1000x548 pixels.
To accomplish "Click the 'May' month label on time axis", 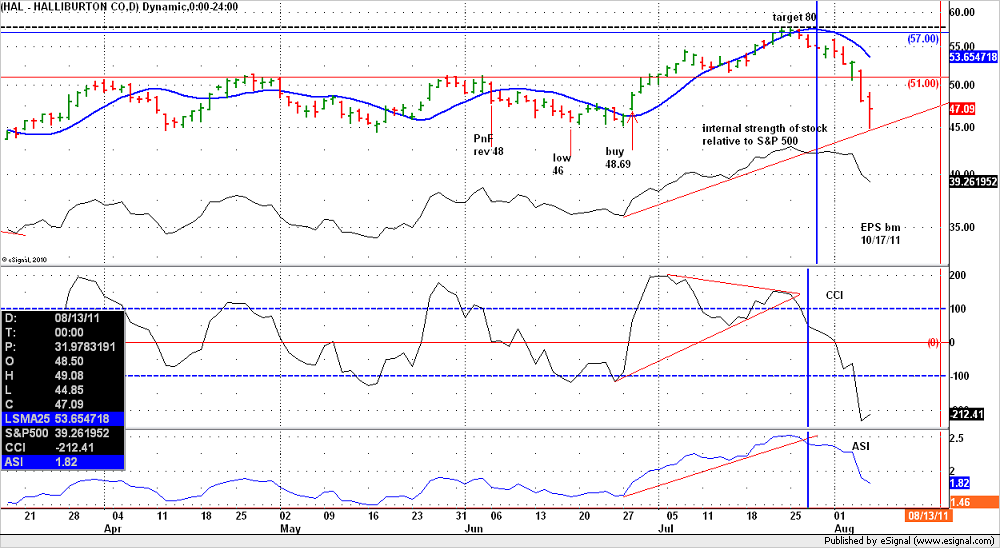I will point(291,529).
